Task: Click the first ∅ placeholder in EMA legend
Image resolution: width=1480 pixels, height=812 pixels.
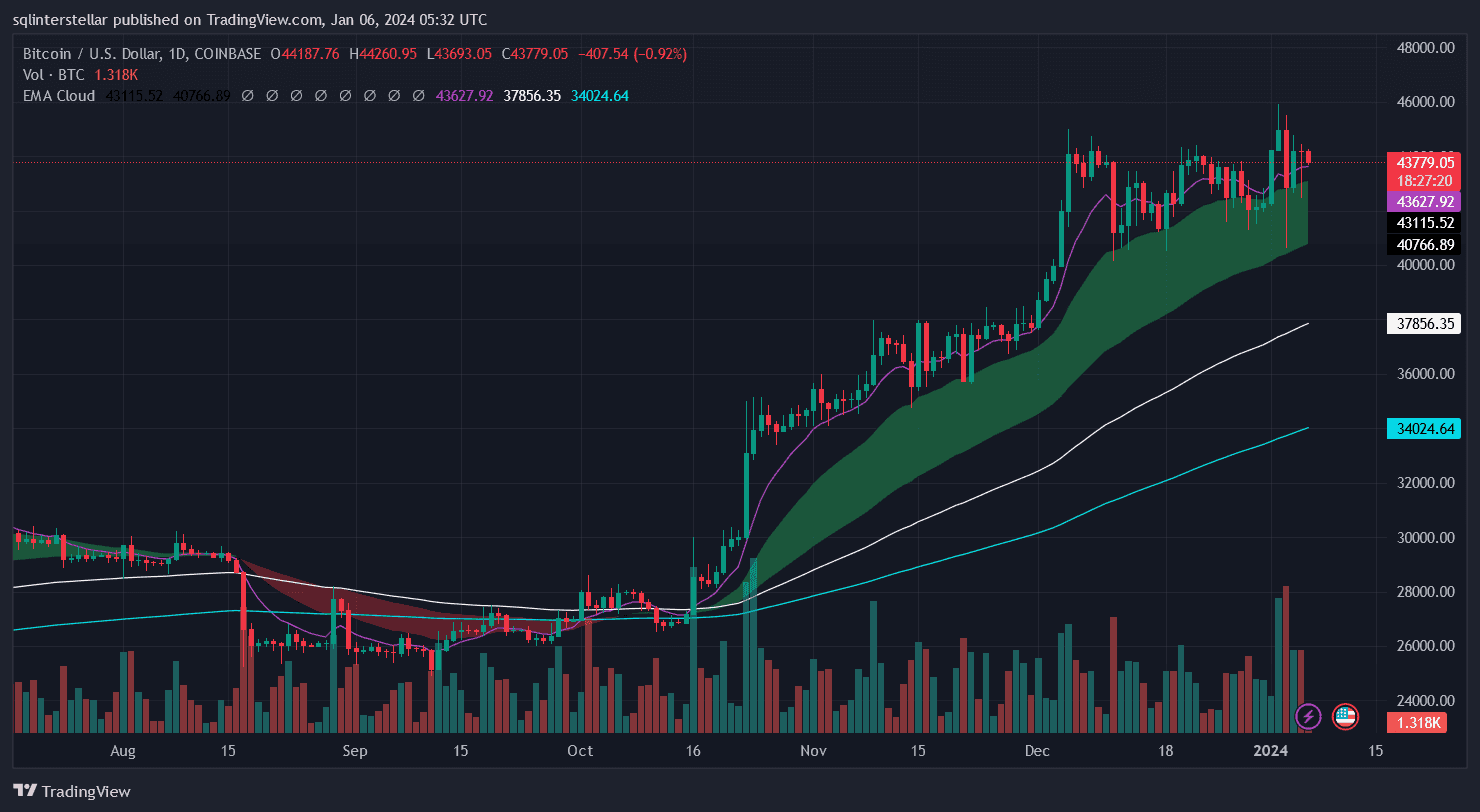Action: click(247, 96)
